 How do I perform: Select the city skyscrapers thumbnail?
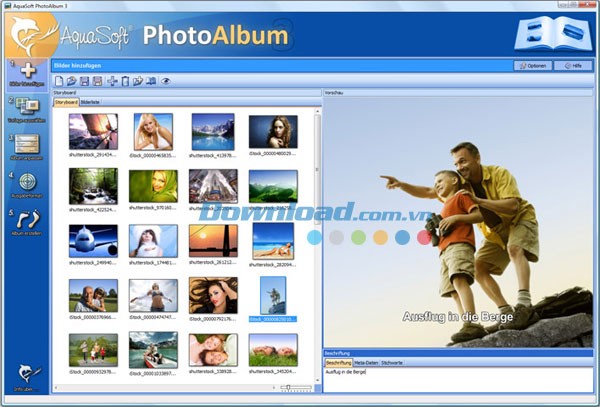point(213,186)
